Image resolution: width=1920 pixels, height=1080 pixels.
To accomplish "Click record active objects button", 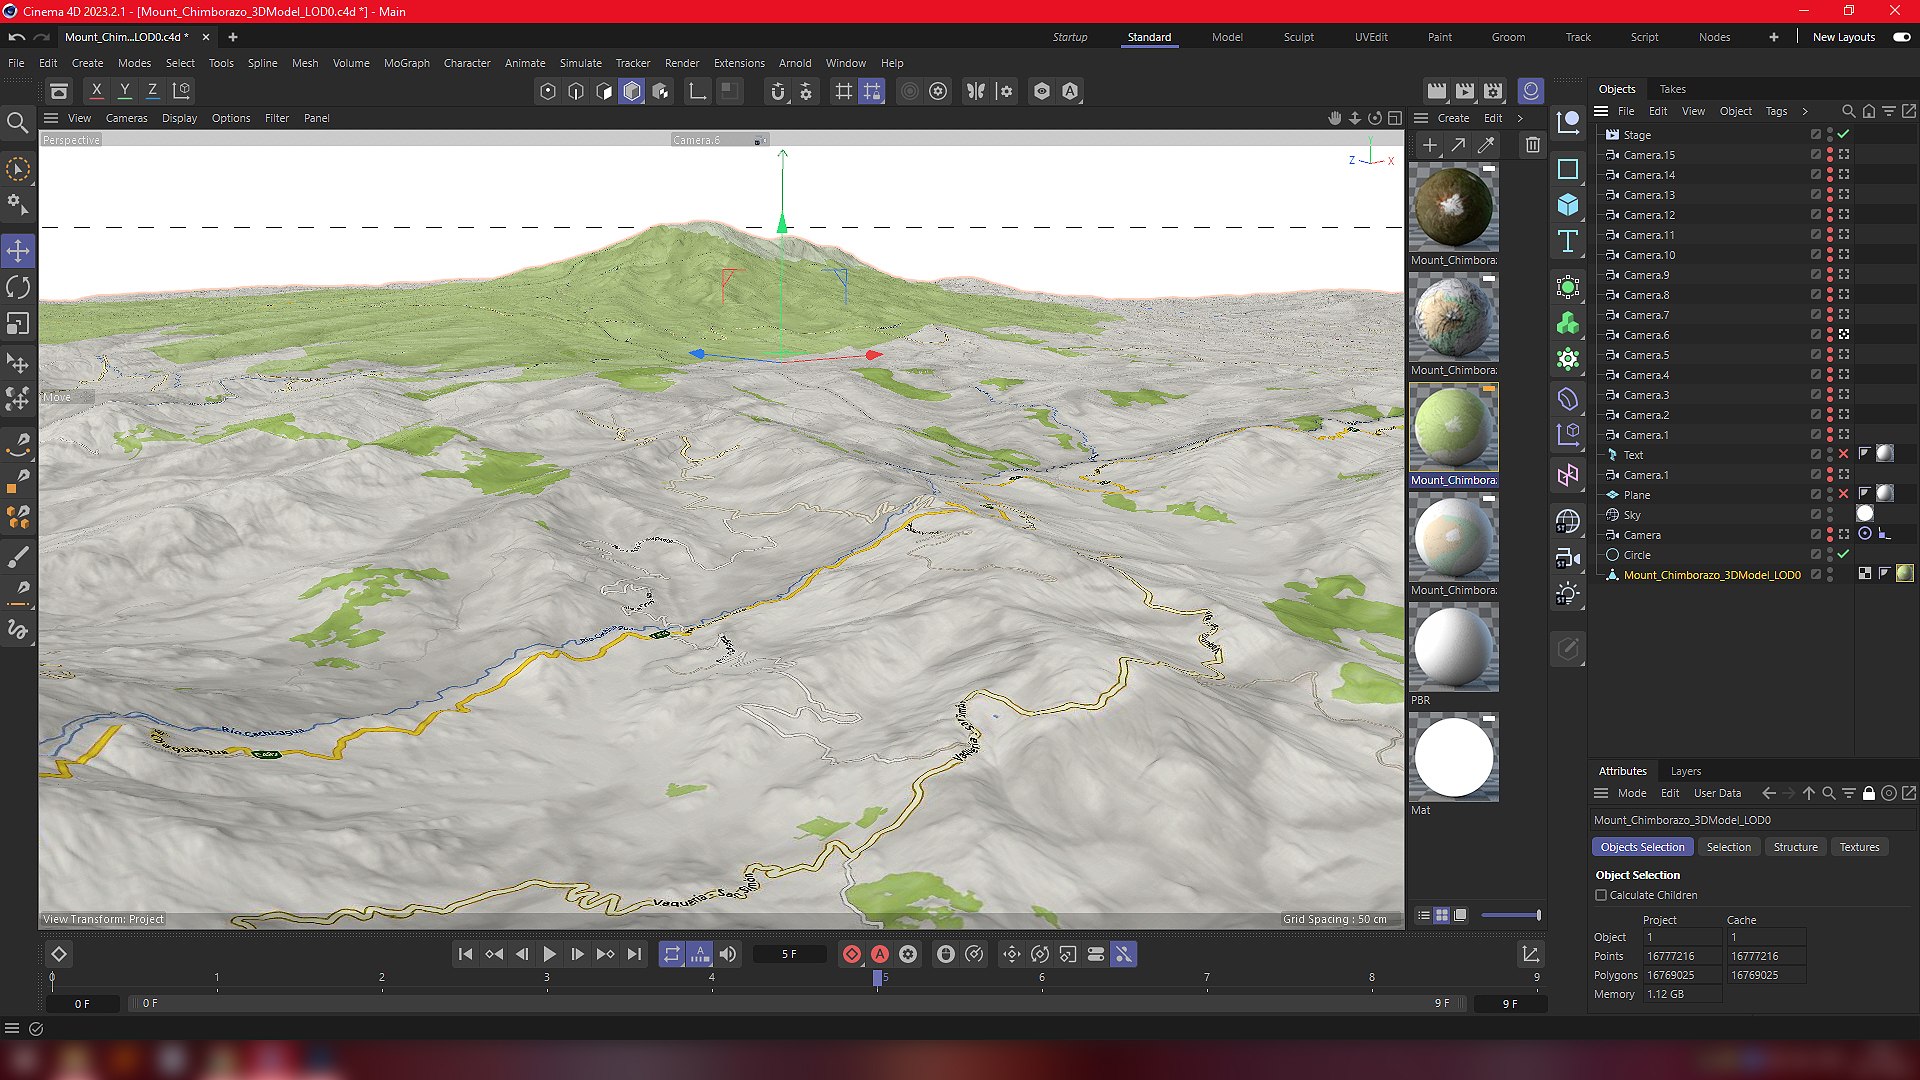I will coord(851,955).
